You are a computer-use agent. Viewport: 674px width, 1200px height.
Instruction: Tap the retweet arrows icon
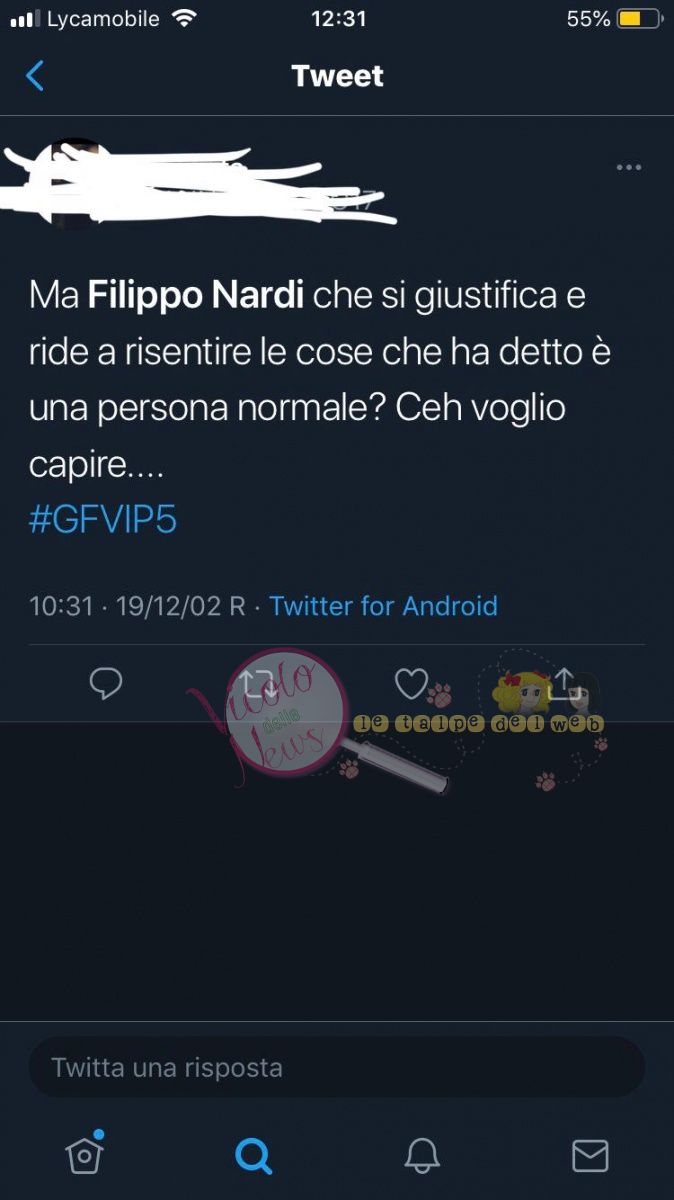coord(259,683)
